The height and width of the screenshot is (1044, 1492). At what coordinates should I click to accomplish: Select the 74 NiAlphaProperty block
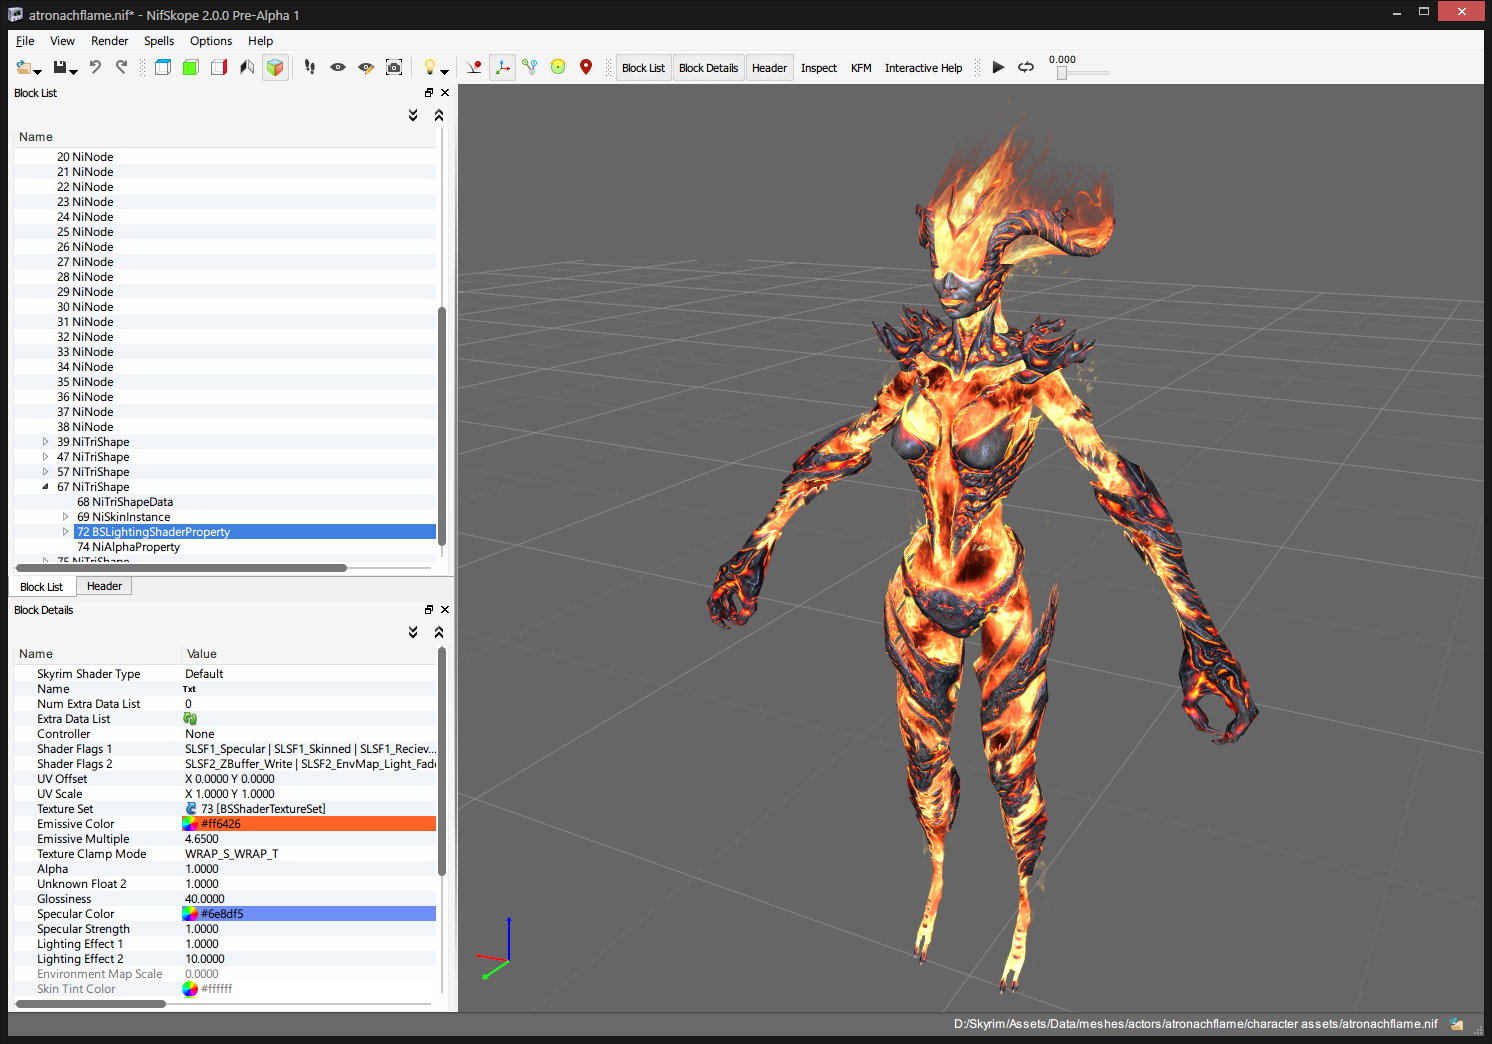point(128,547)
